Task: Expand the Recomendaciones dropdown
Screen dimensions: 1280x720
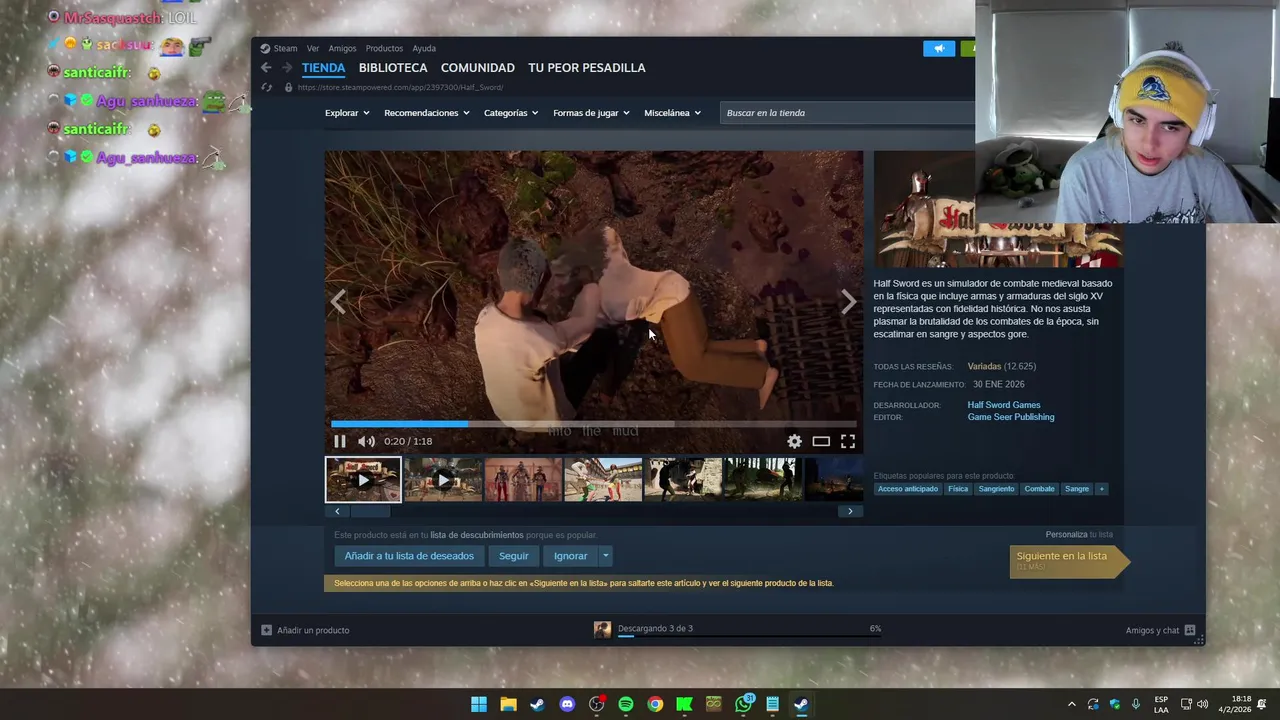Action: pos(427,113)
